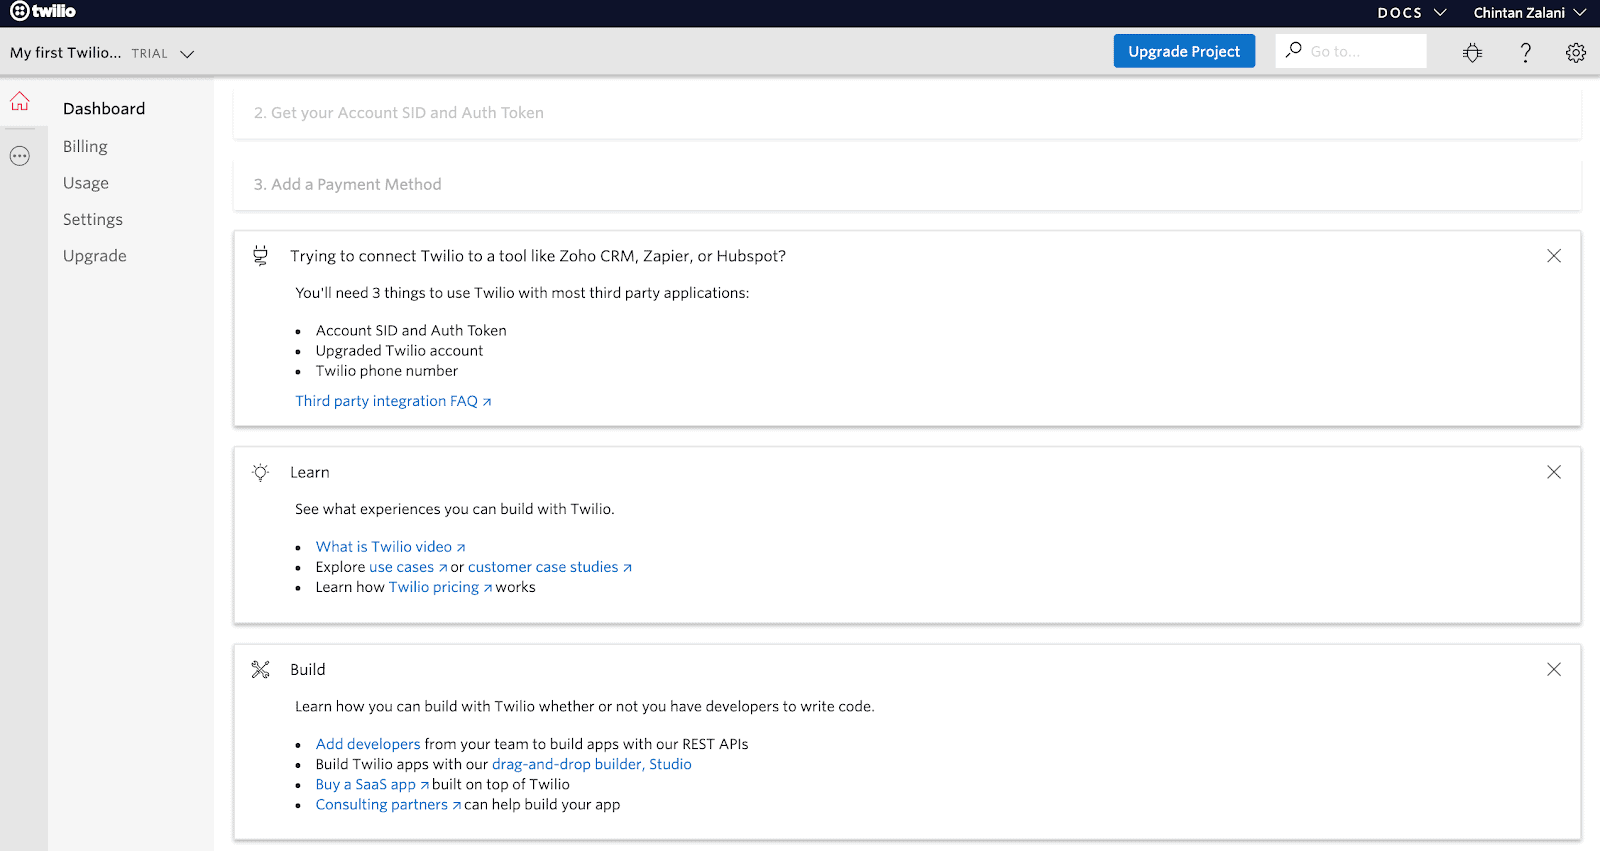This screenshot has height=851, width=1600.
Task: Select Usage in the sidebar
Action: (x=86, y=183)
